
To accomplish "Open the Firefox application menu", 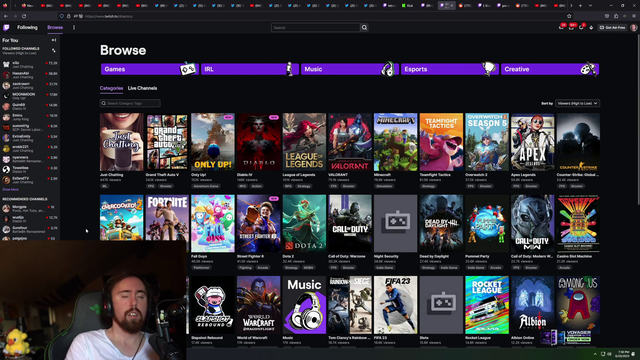I will click(x=634, y=16).
